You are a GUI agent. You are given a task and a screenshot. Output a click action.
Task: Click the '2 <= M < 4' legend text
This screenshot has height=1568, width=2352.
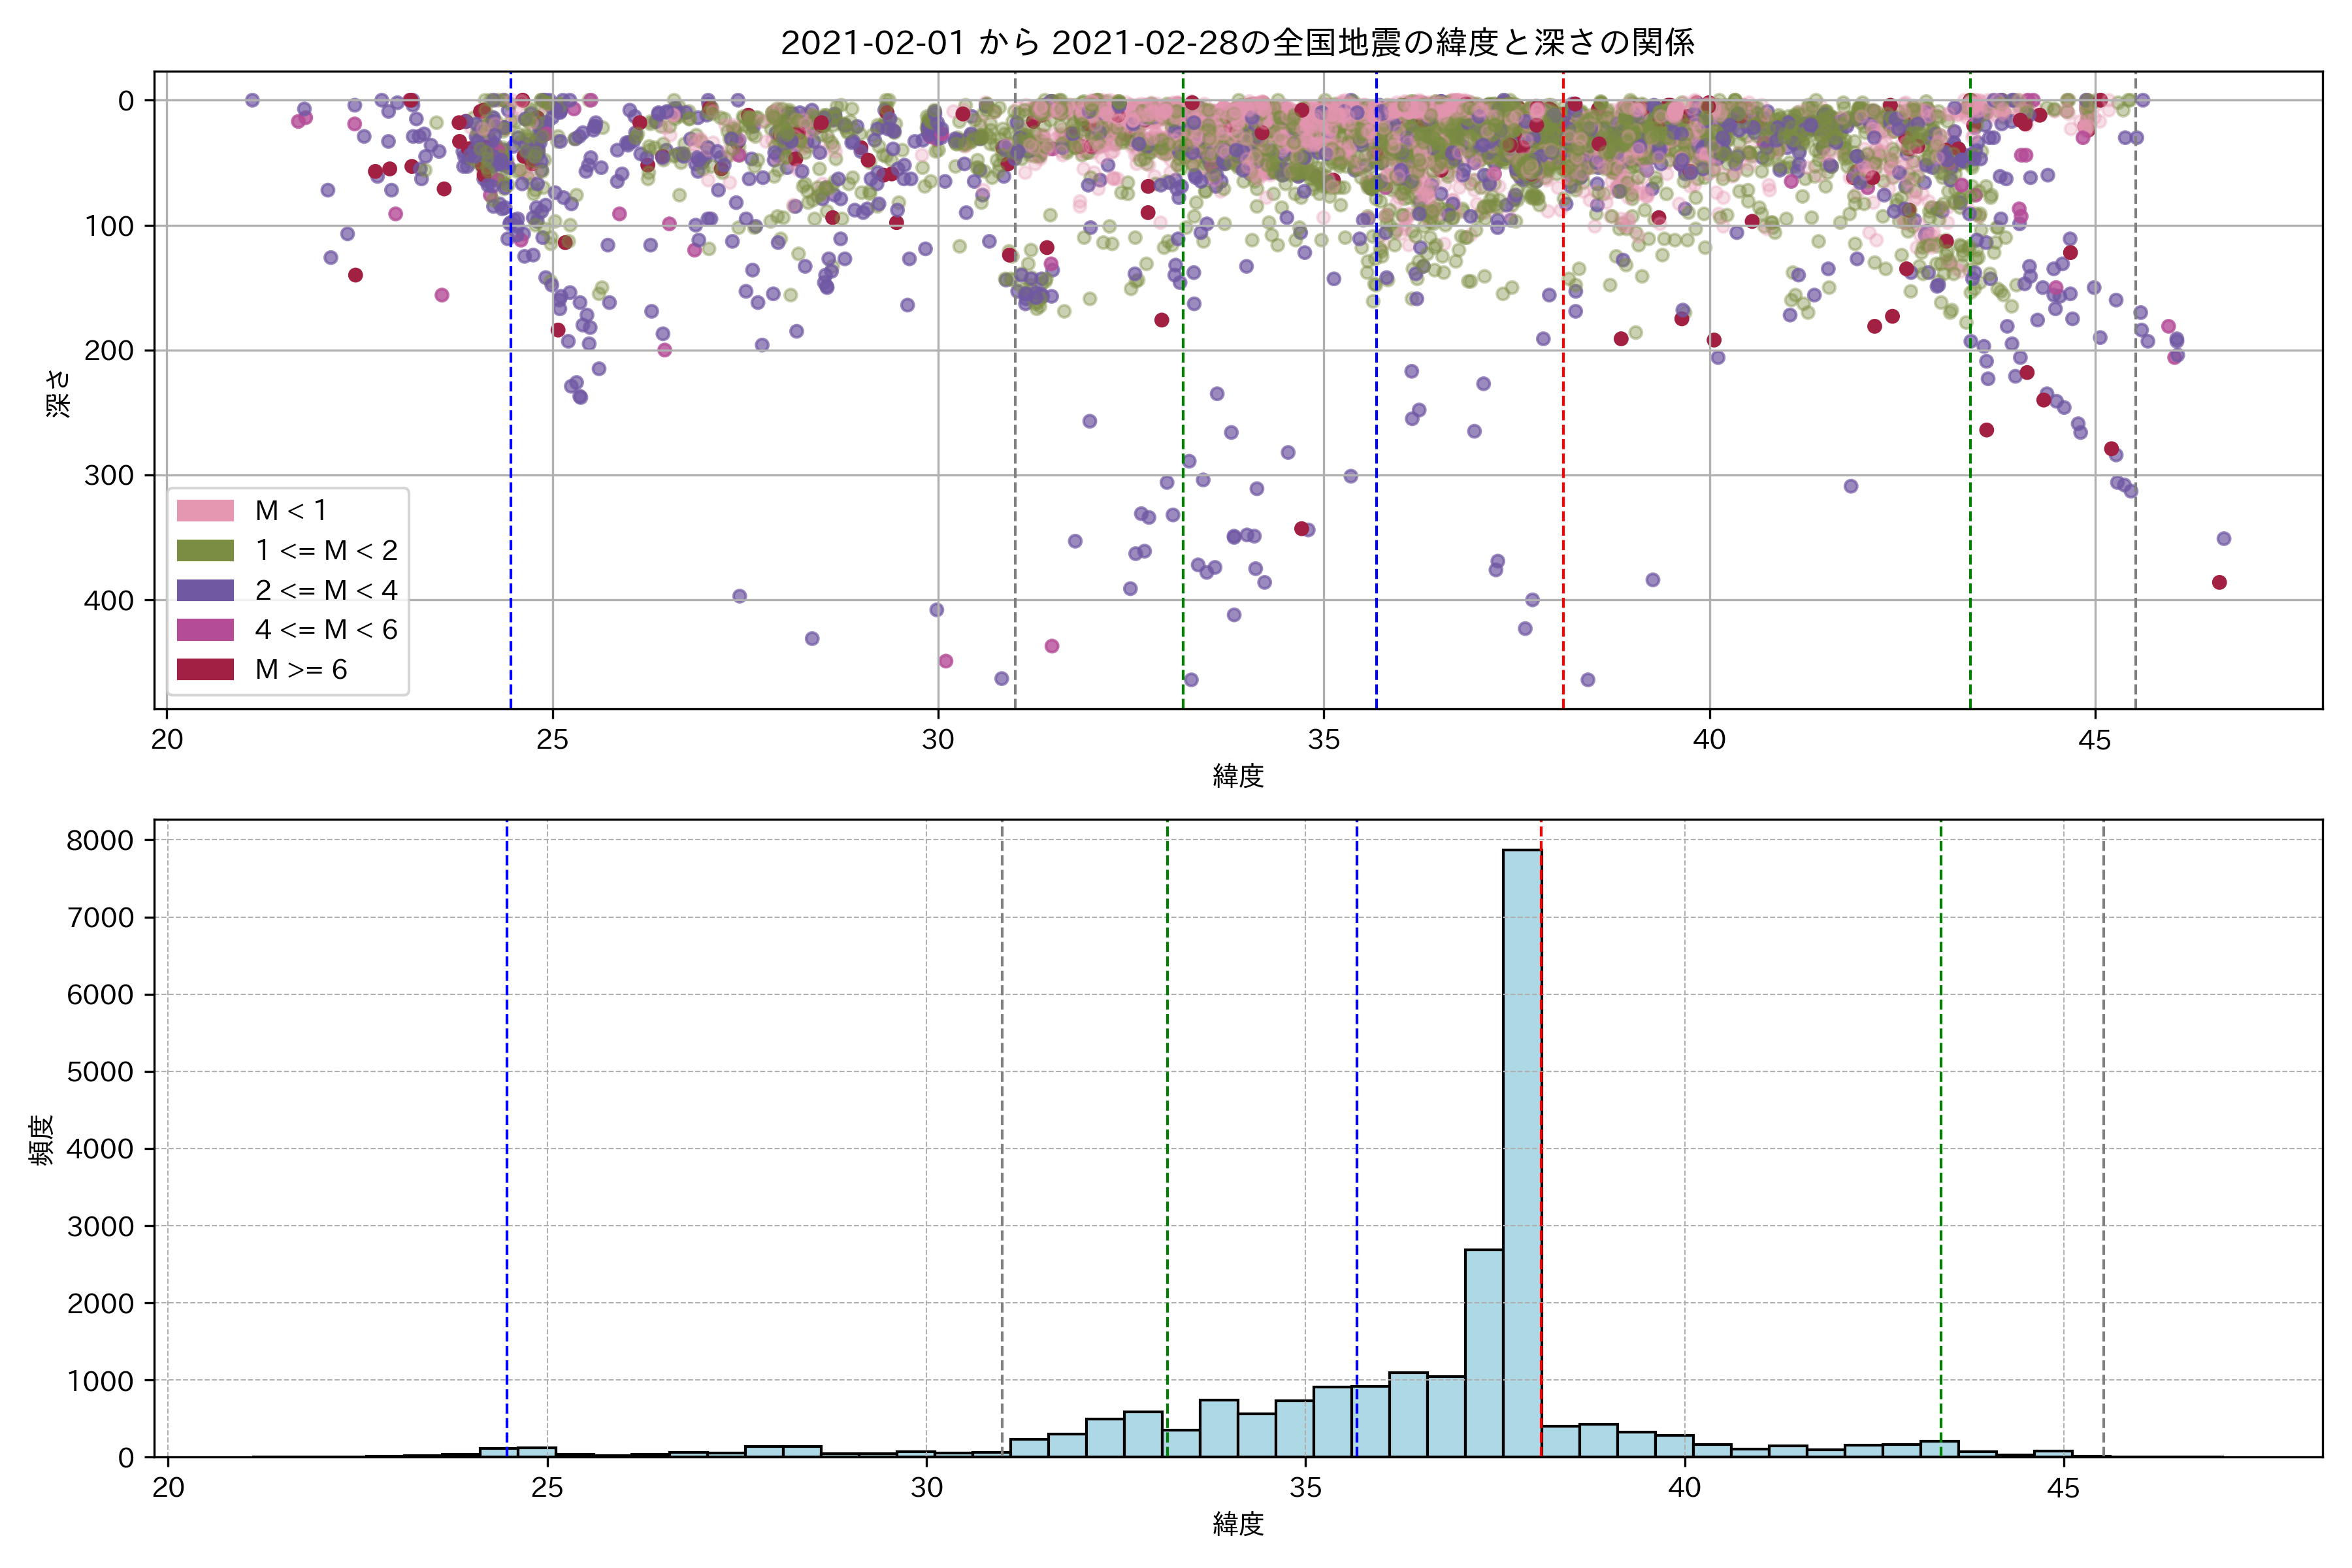326,590
